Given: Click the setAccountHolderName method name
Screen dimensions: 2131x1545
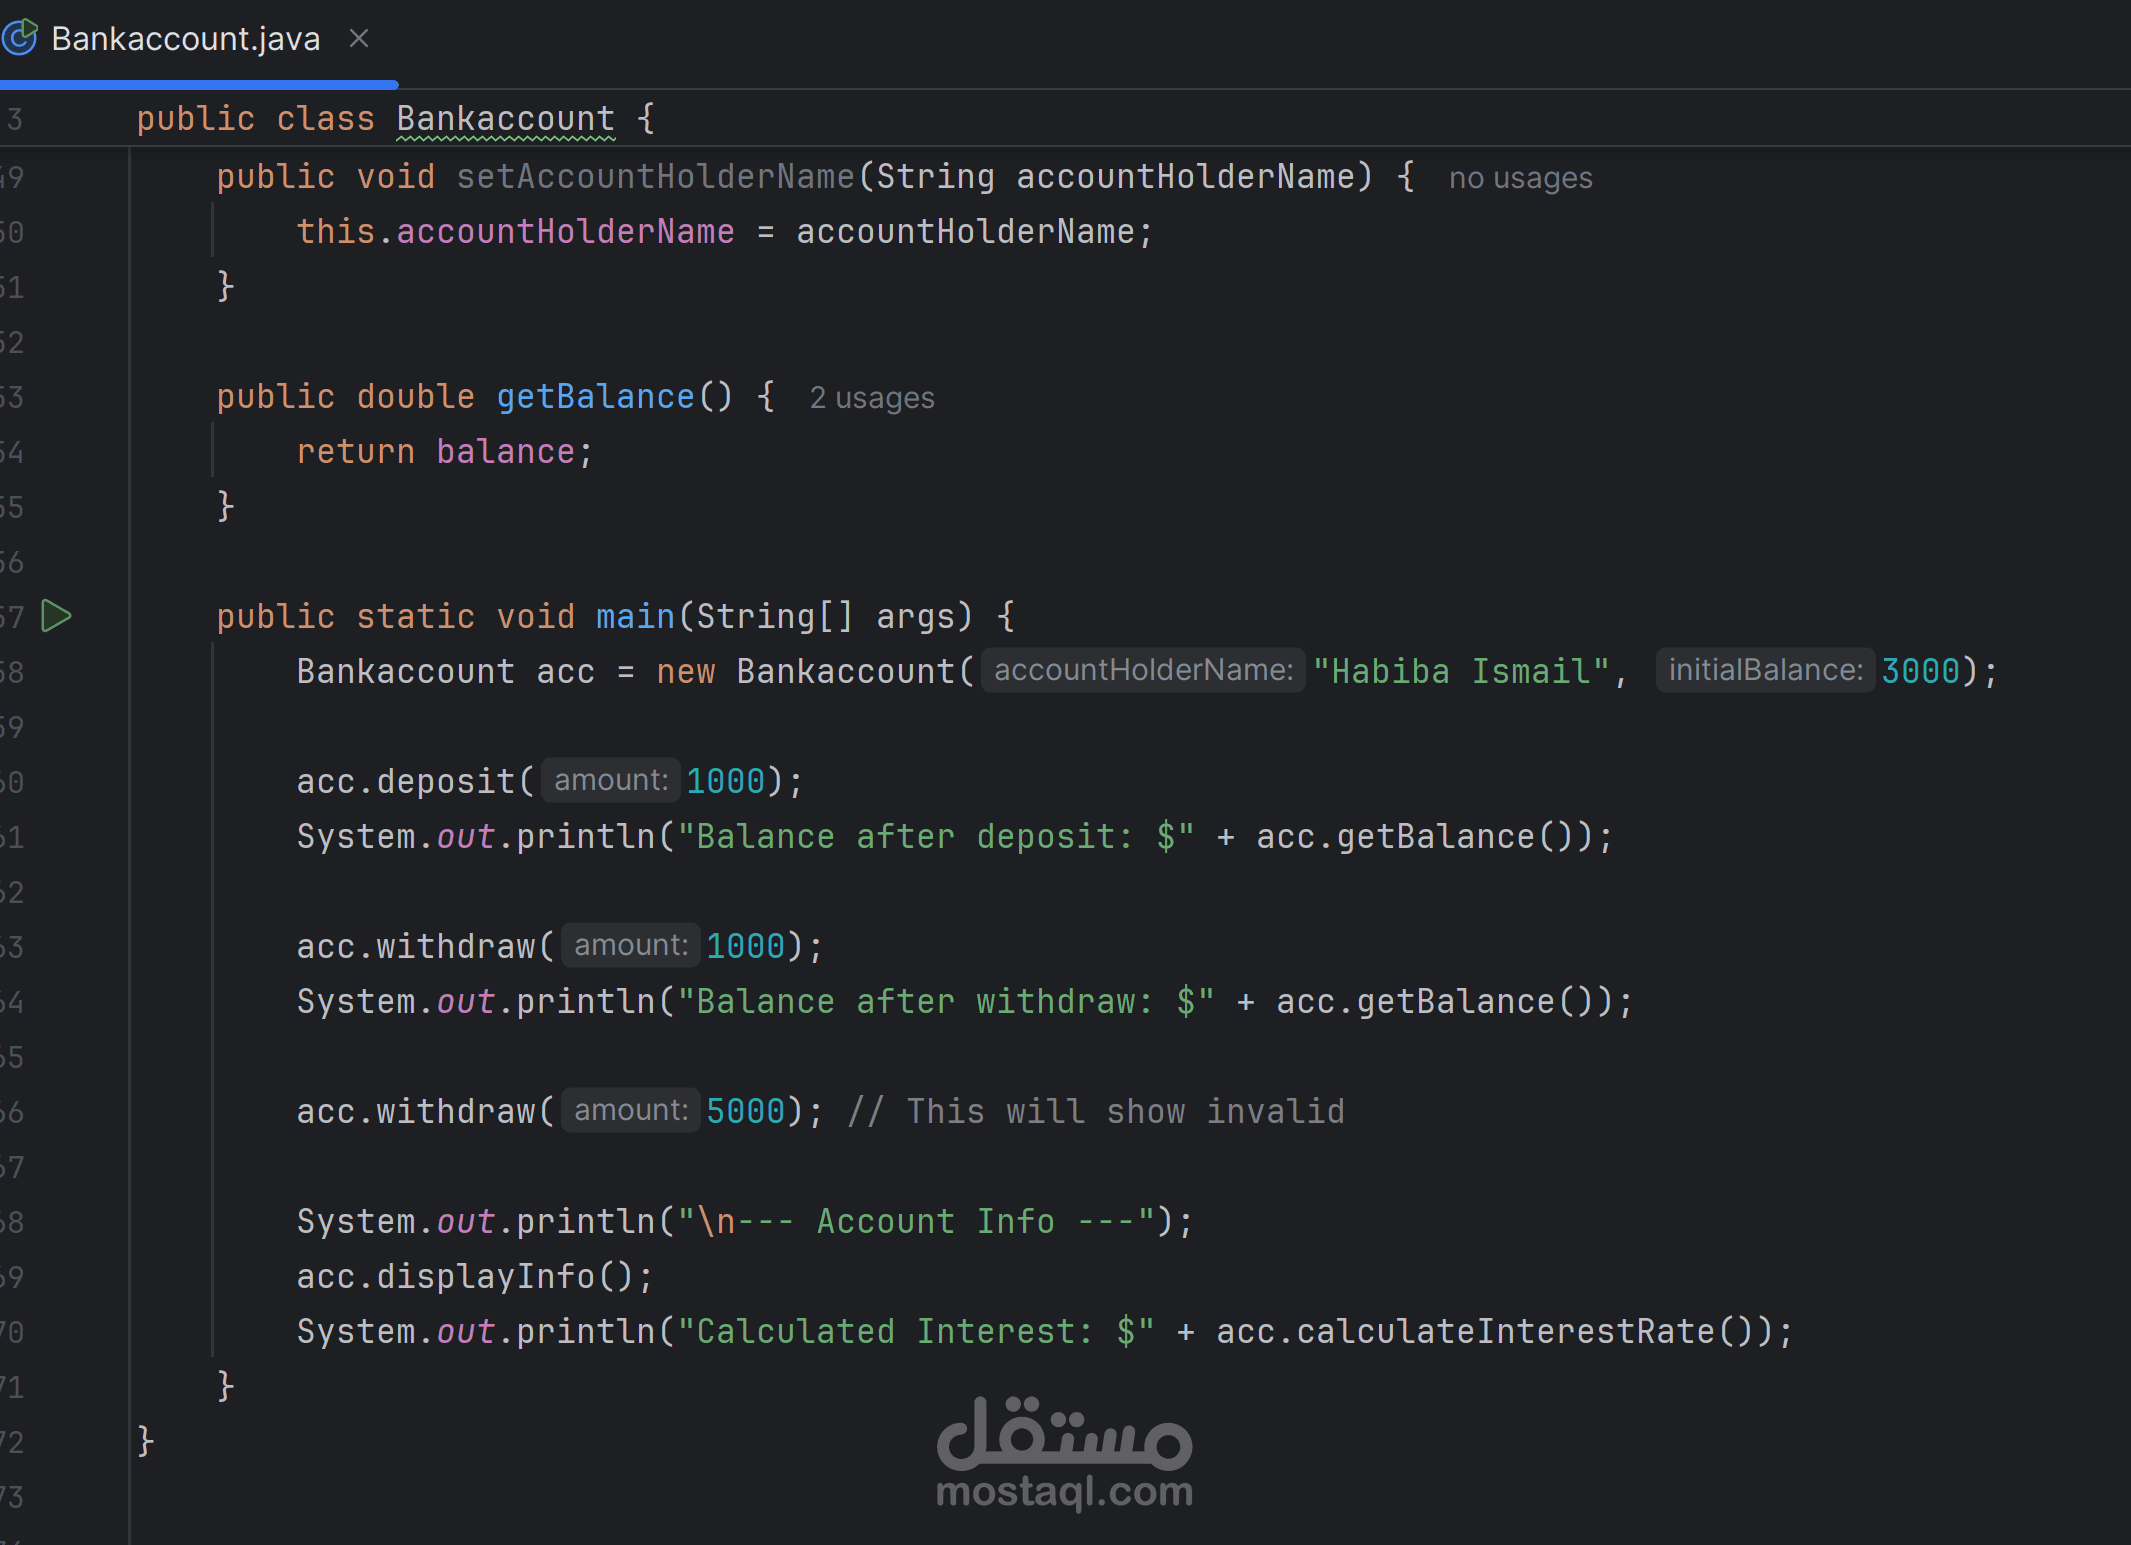Looking at the screenshot, I should pyautogui.click(x=655, y=177).
